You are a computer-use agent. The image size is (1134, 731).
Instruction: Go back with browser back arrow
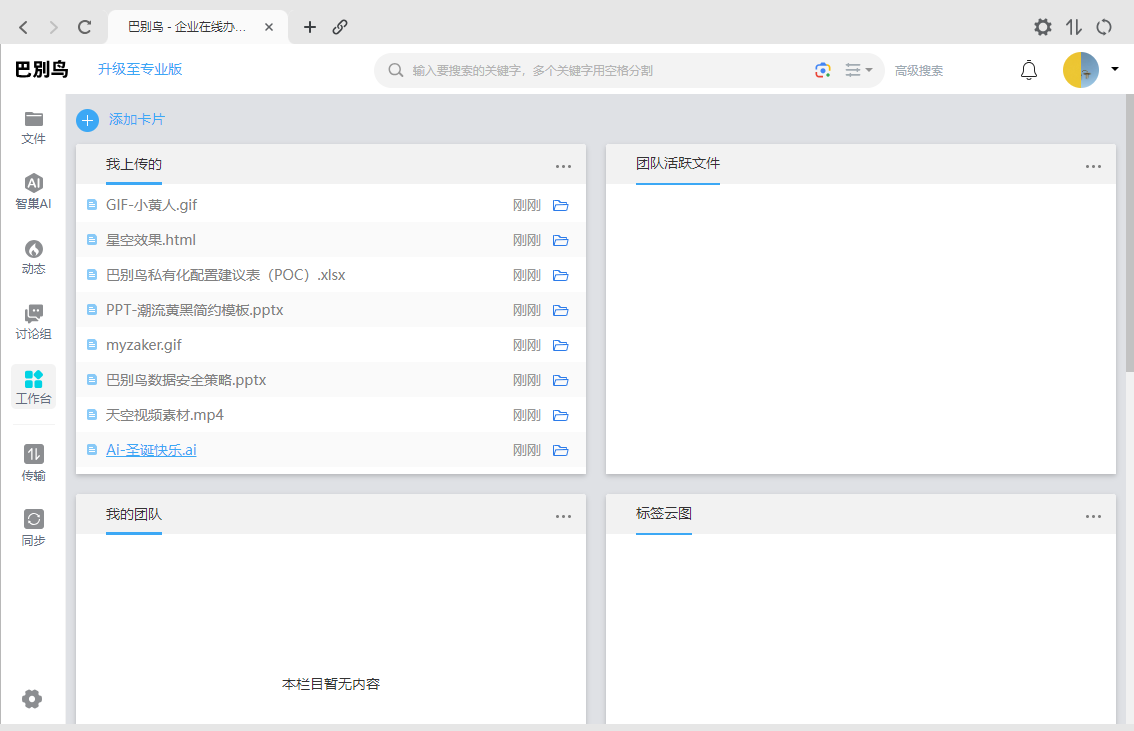click(x=23, y=27)
